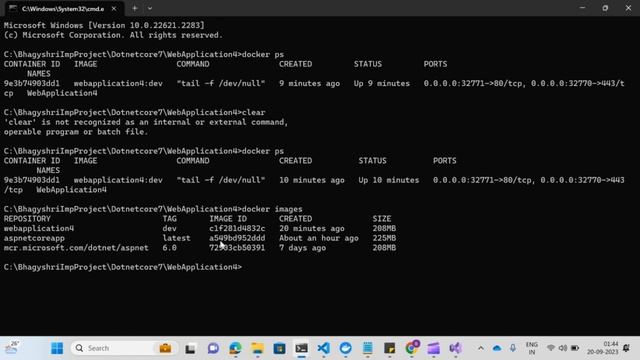Click the 225MB size value
The width and height of the screenshot is (640, 360).
coord(384,238)
